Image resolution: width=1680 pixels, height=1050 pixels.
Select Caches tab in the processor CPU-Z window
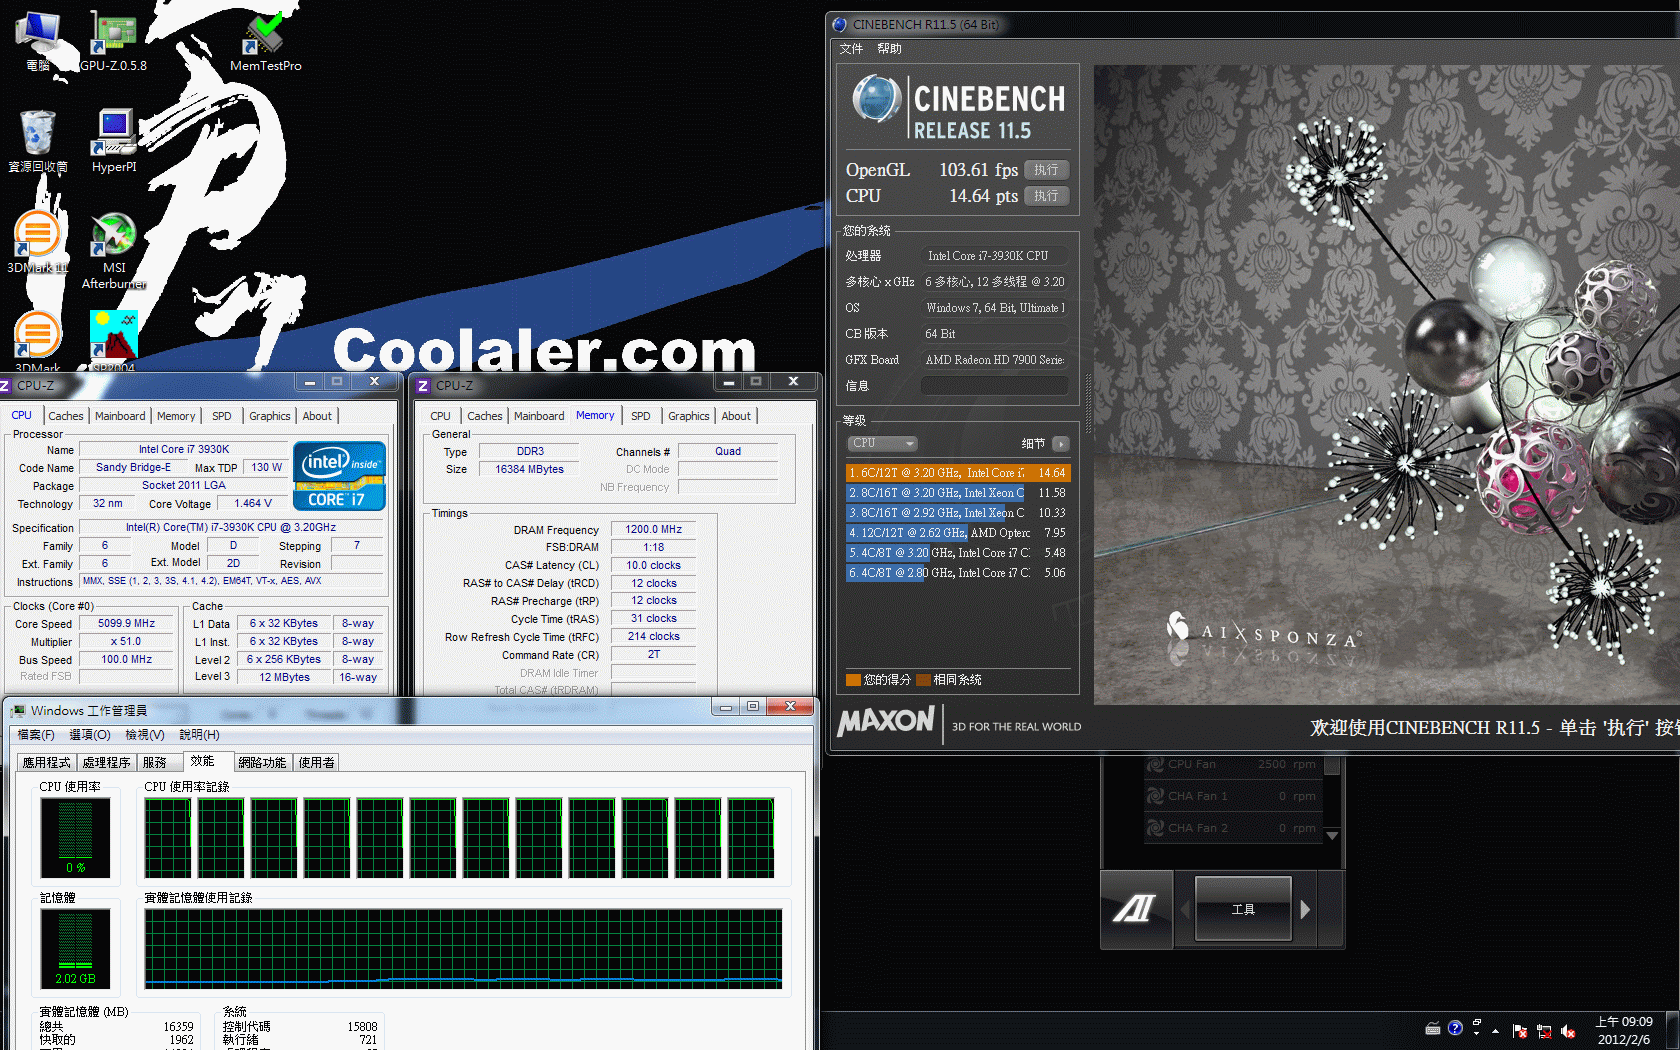click(66, 416)
